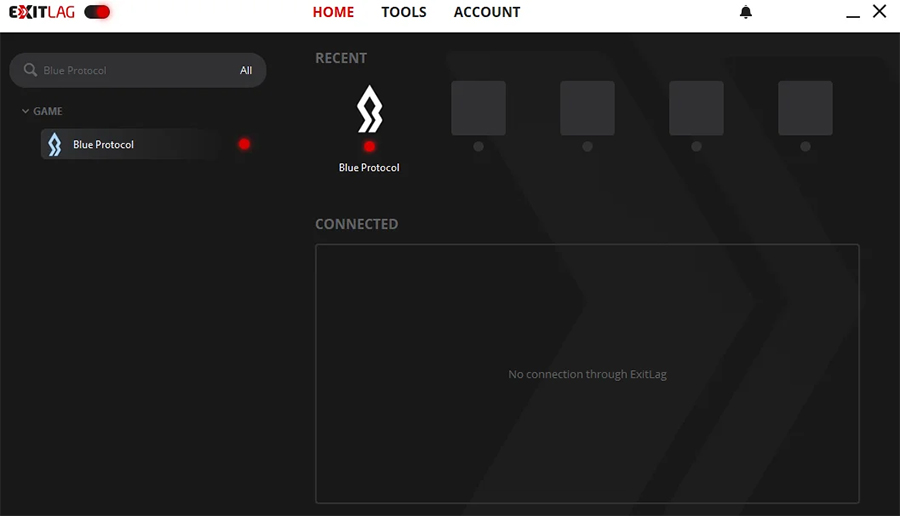Focus the Blue Protocol search field

(x=138, y=70)
